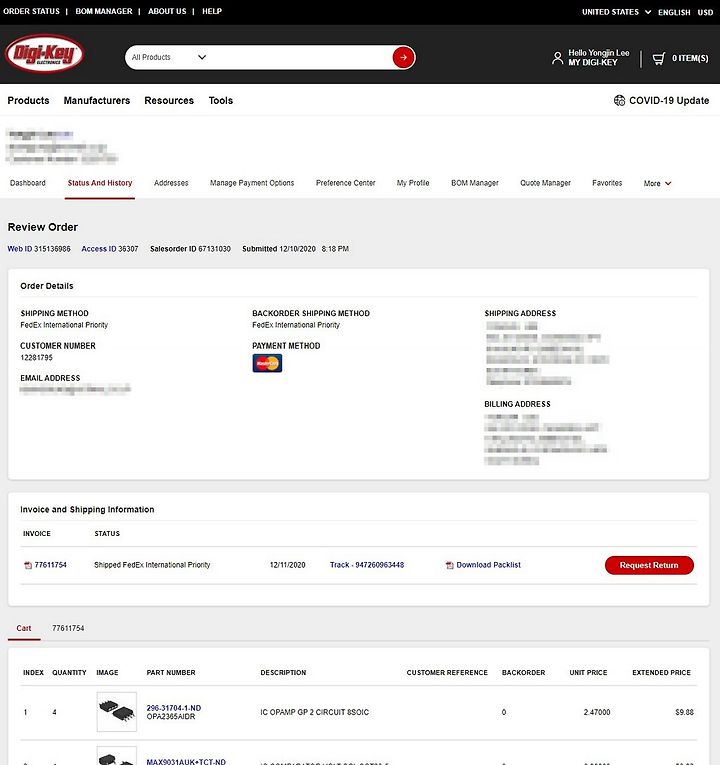Click the Hello Yongjin Lee greeting
This screenshot has width=720, height=765.
coord(599,53)
